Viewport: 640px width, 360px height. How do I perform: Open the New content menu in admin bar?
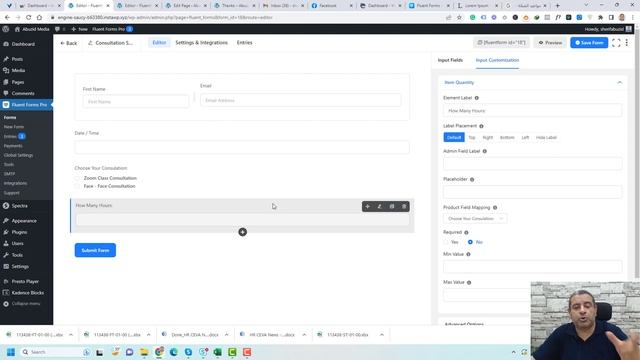click(x=80, y=29)
